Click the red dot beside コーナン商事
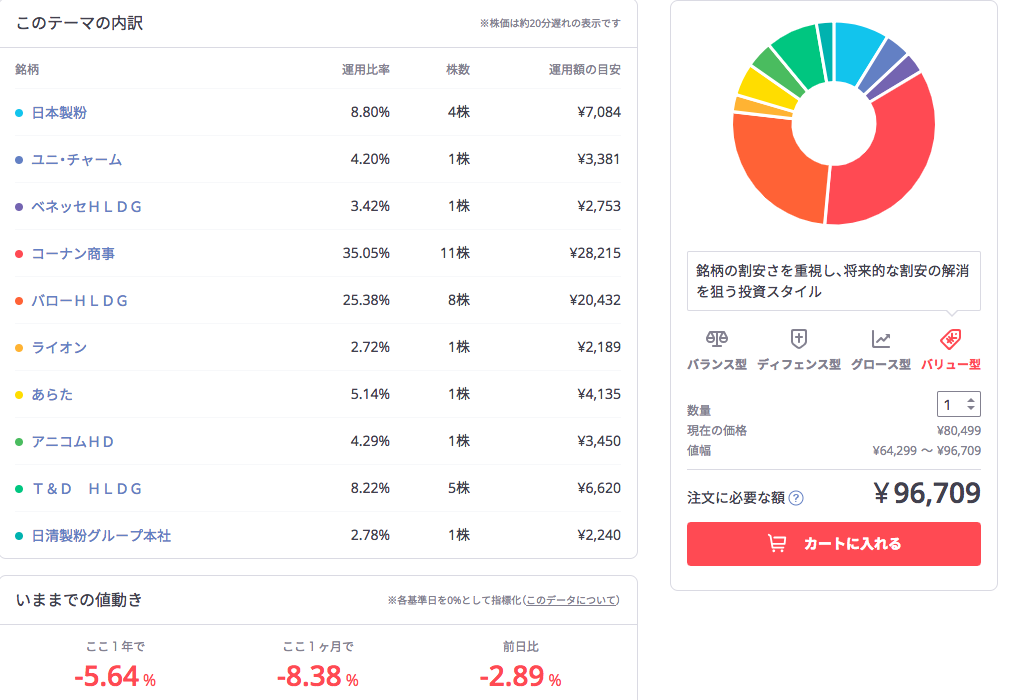The image size is (1033, 700). 19,254
